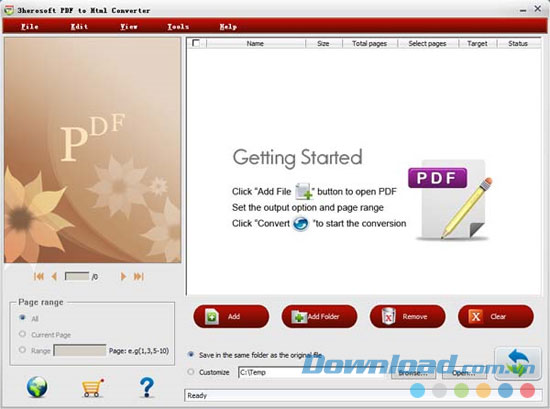The height and width of the screenshot is (409, 550).
Task: Click the shopping cart purchase icon
Action: (93, 388)
